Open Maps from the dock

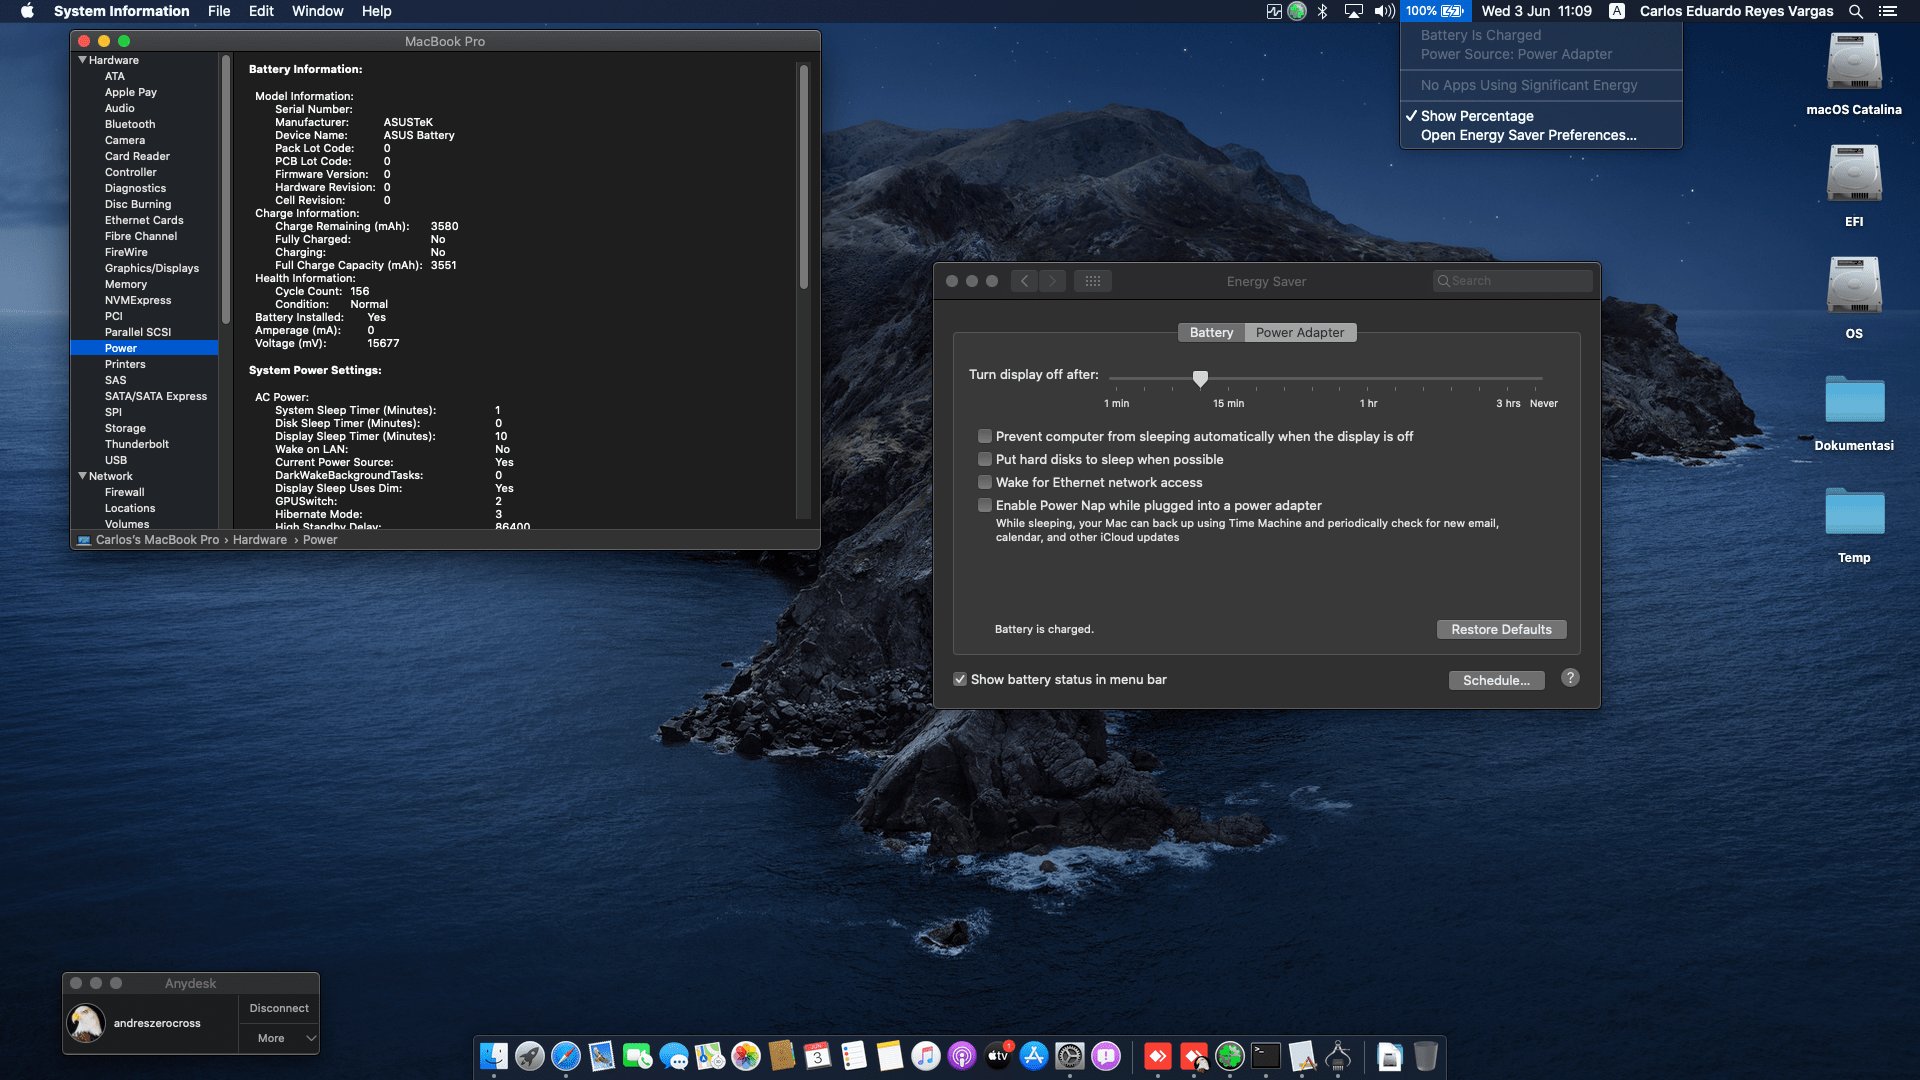[710, 1056]
